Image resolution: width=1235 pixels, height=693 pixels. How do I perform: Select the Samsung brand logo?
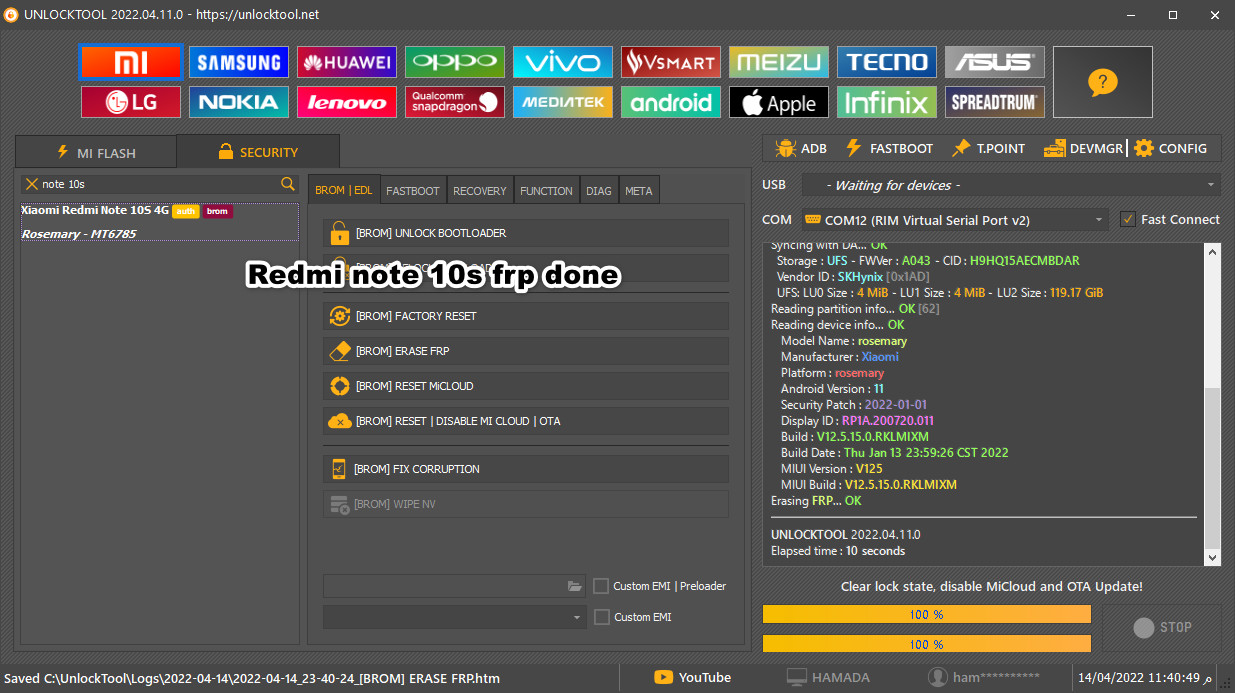coord(238,62)
